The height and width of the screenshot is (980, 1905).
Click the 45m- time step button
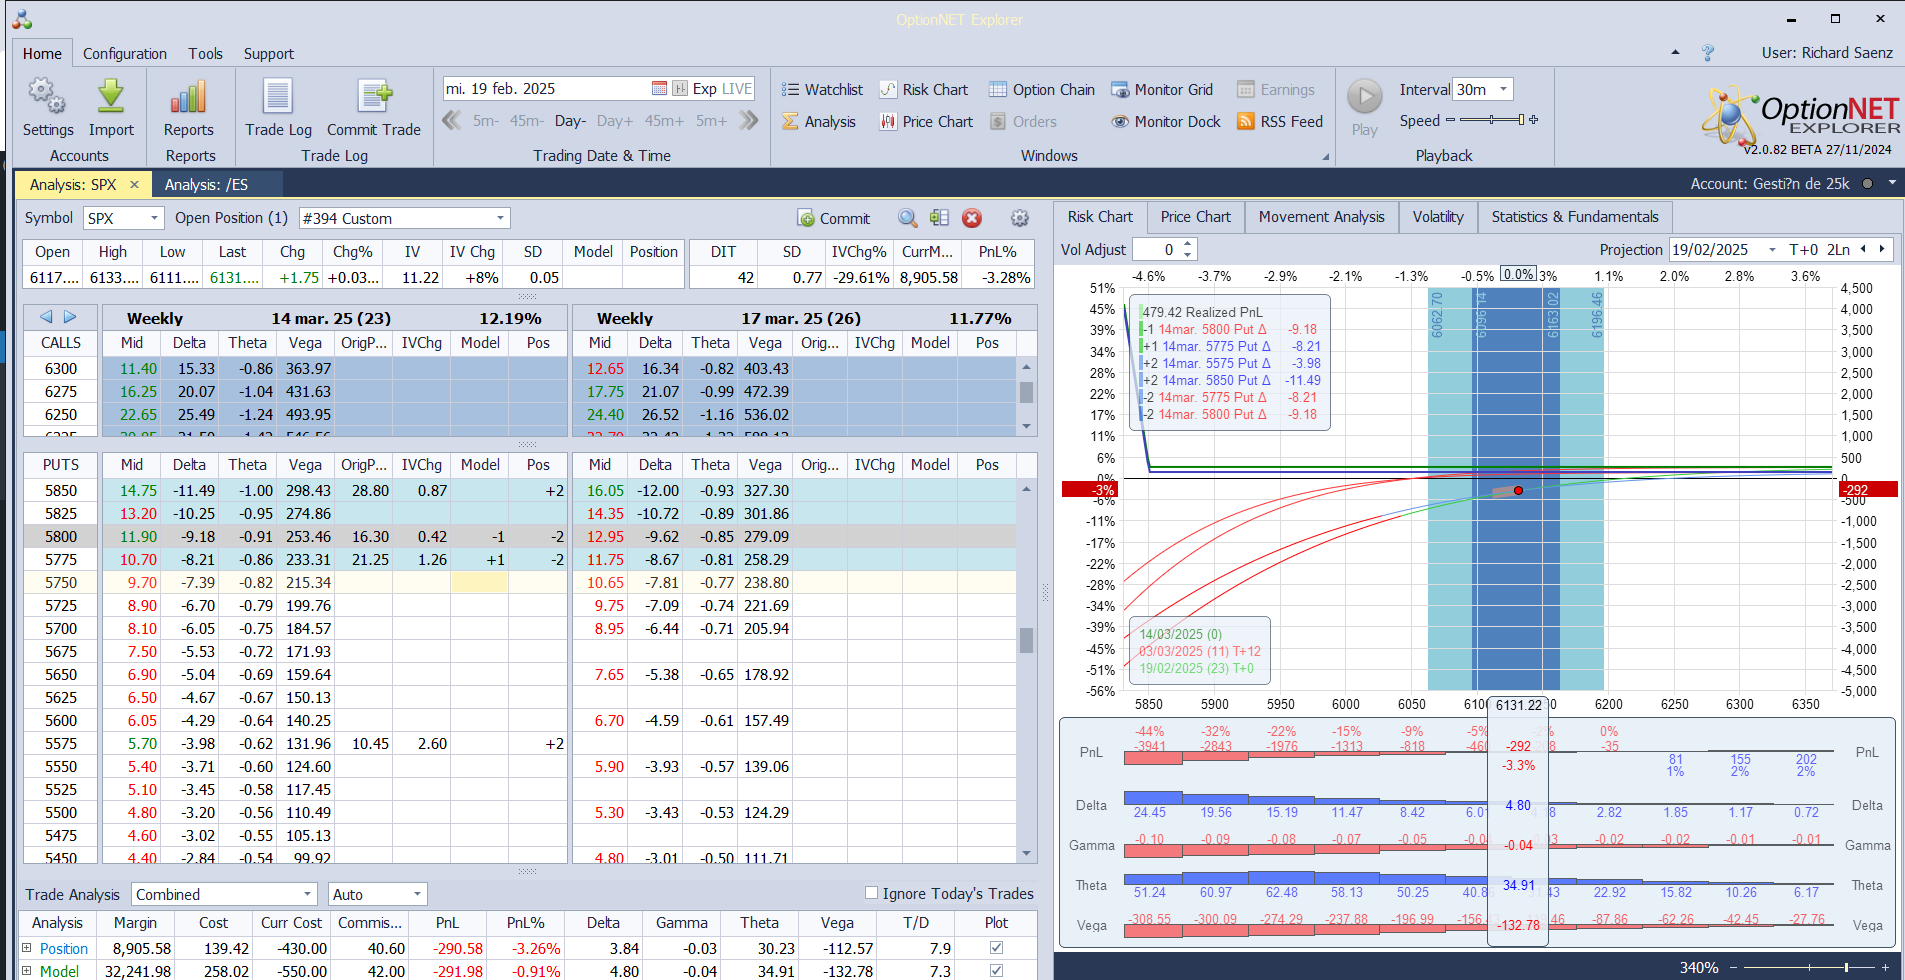[x=527, y=121]
